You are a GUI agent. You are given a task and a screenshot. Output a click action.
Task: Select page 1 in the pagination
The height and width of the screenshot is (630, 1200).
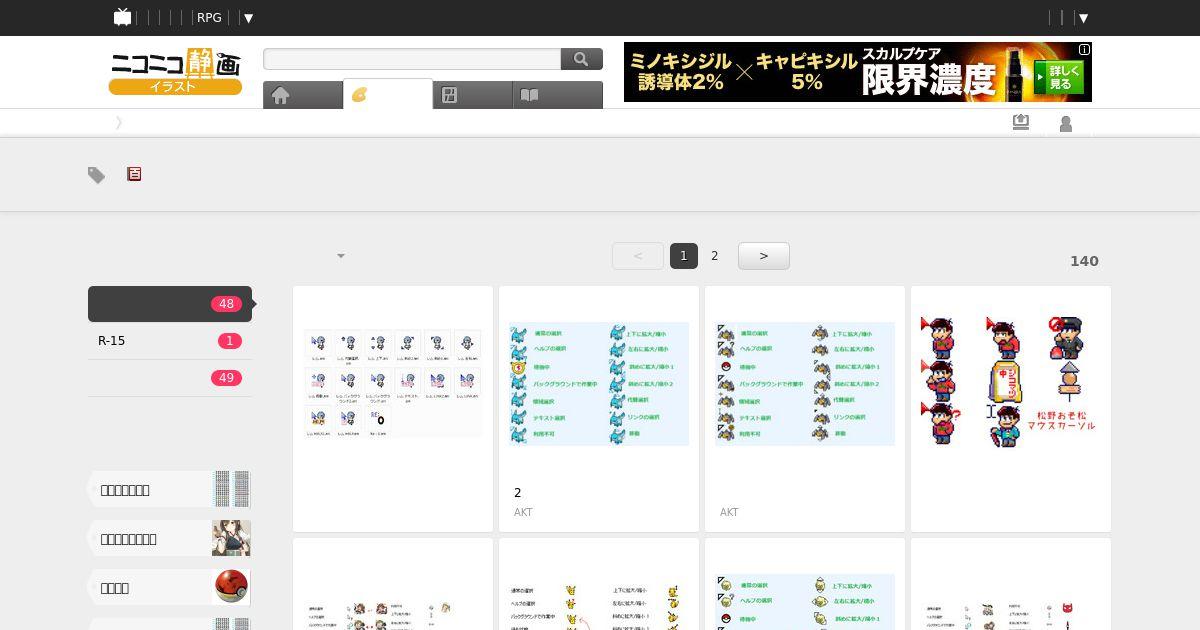click(684, 256)
